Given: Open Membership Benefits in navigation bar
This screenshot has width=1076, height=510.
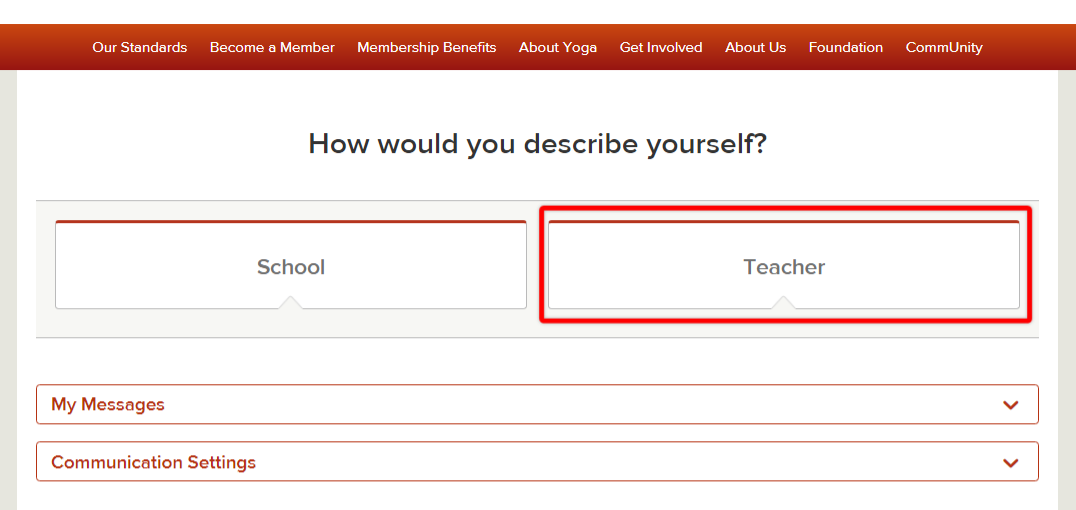Looking at the screenshot, I should [x=427, y=47].
